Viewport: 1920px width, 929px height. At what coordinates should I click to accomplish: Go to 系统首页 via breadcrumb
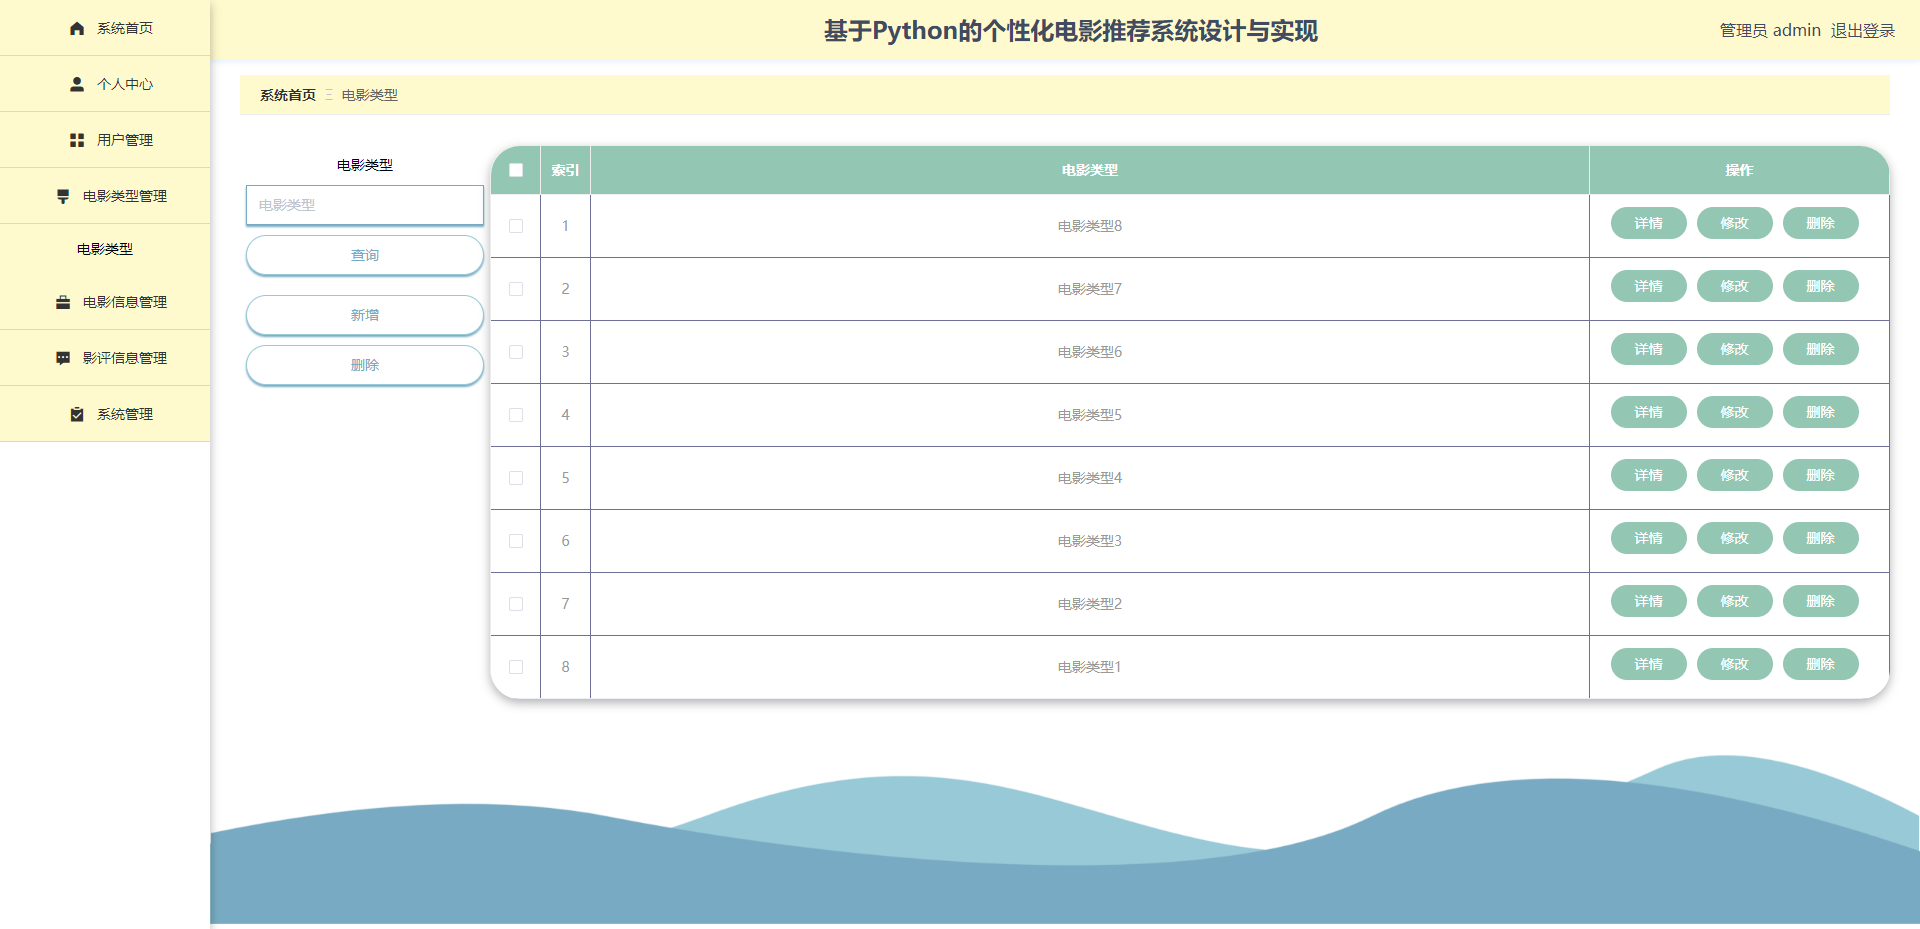tap(287, 95)
